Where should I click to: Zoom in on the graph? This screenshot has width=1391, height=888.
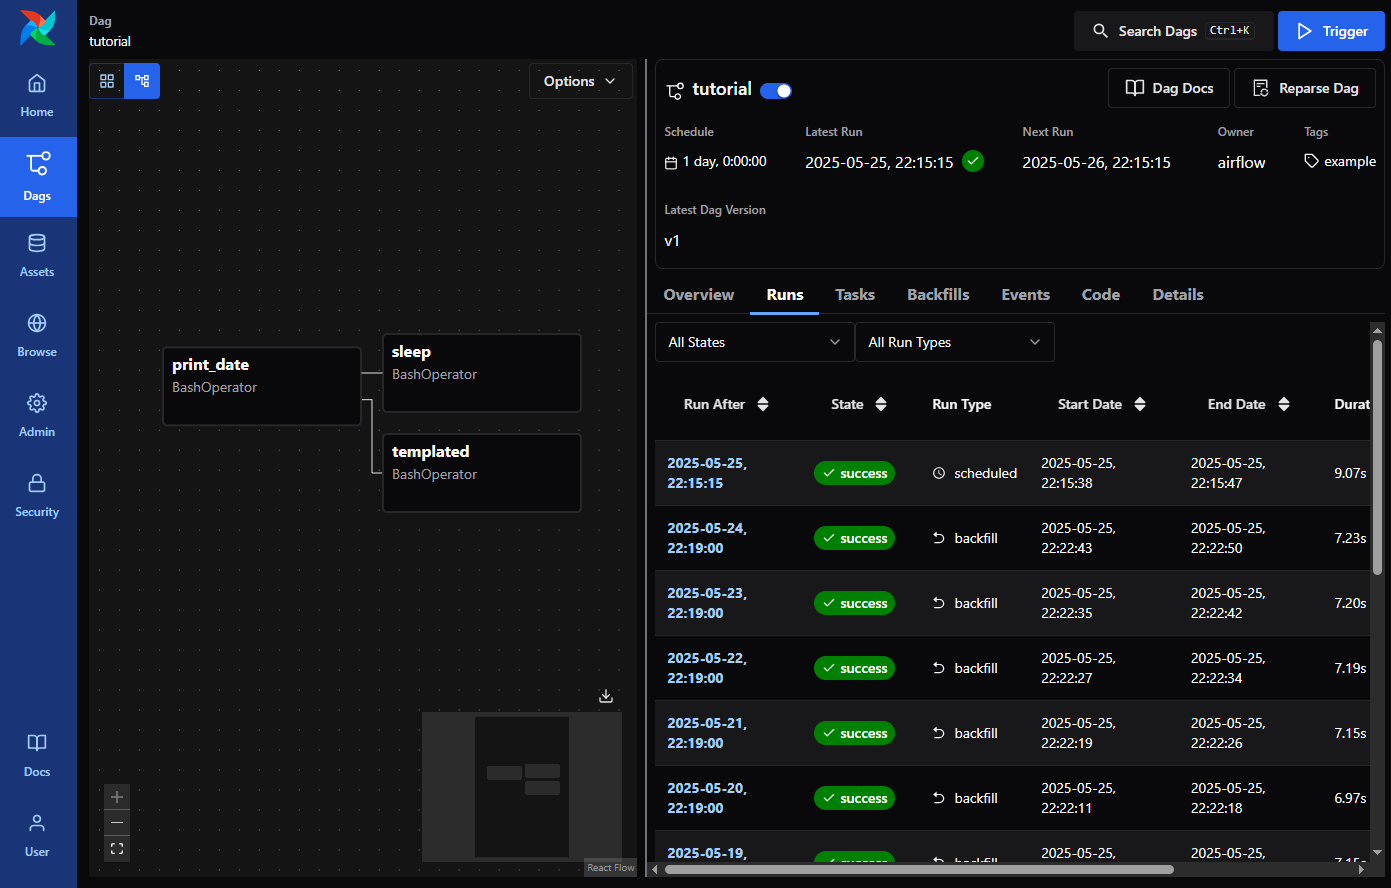pos(117,797)
